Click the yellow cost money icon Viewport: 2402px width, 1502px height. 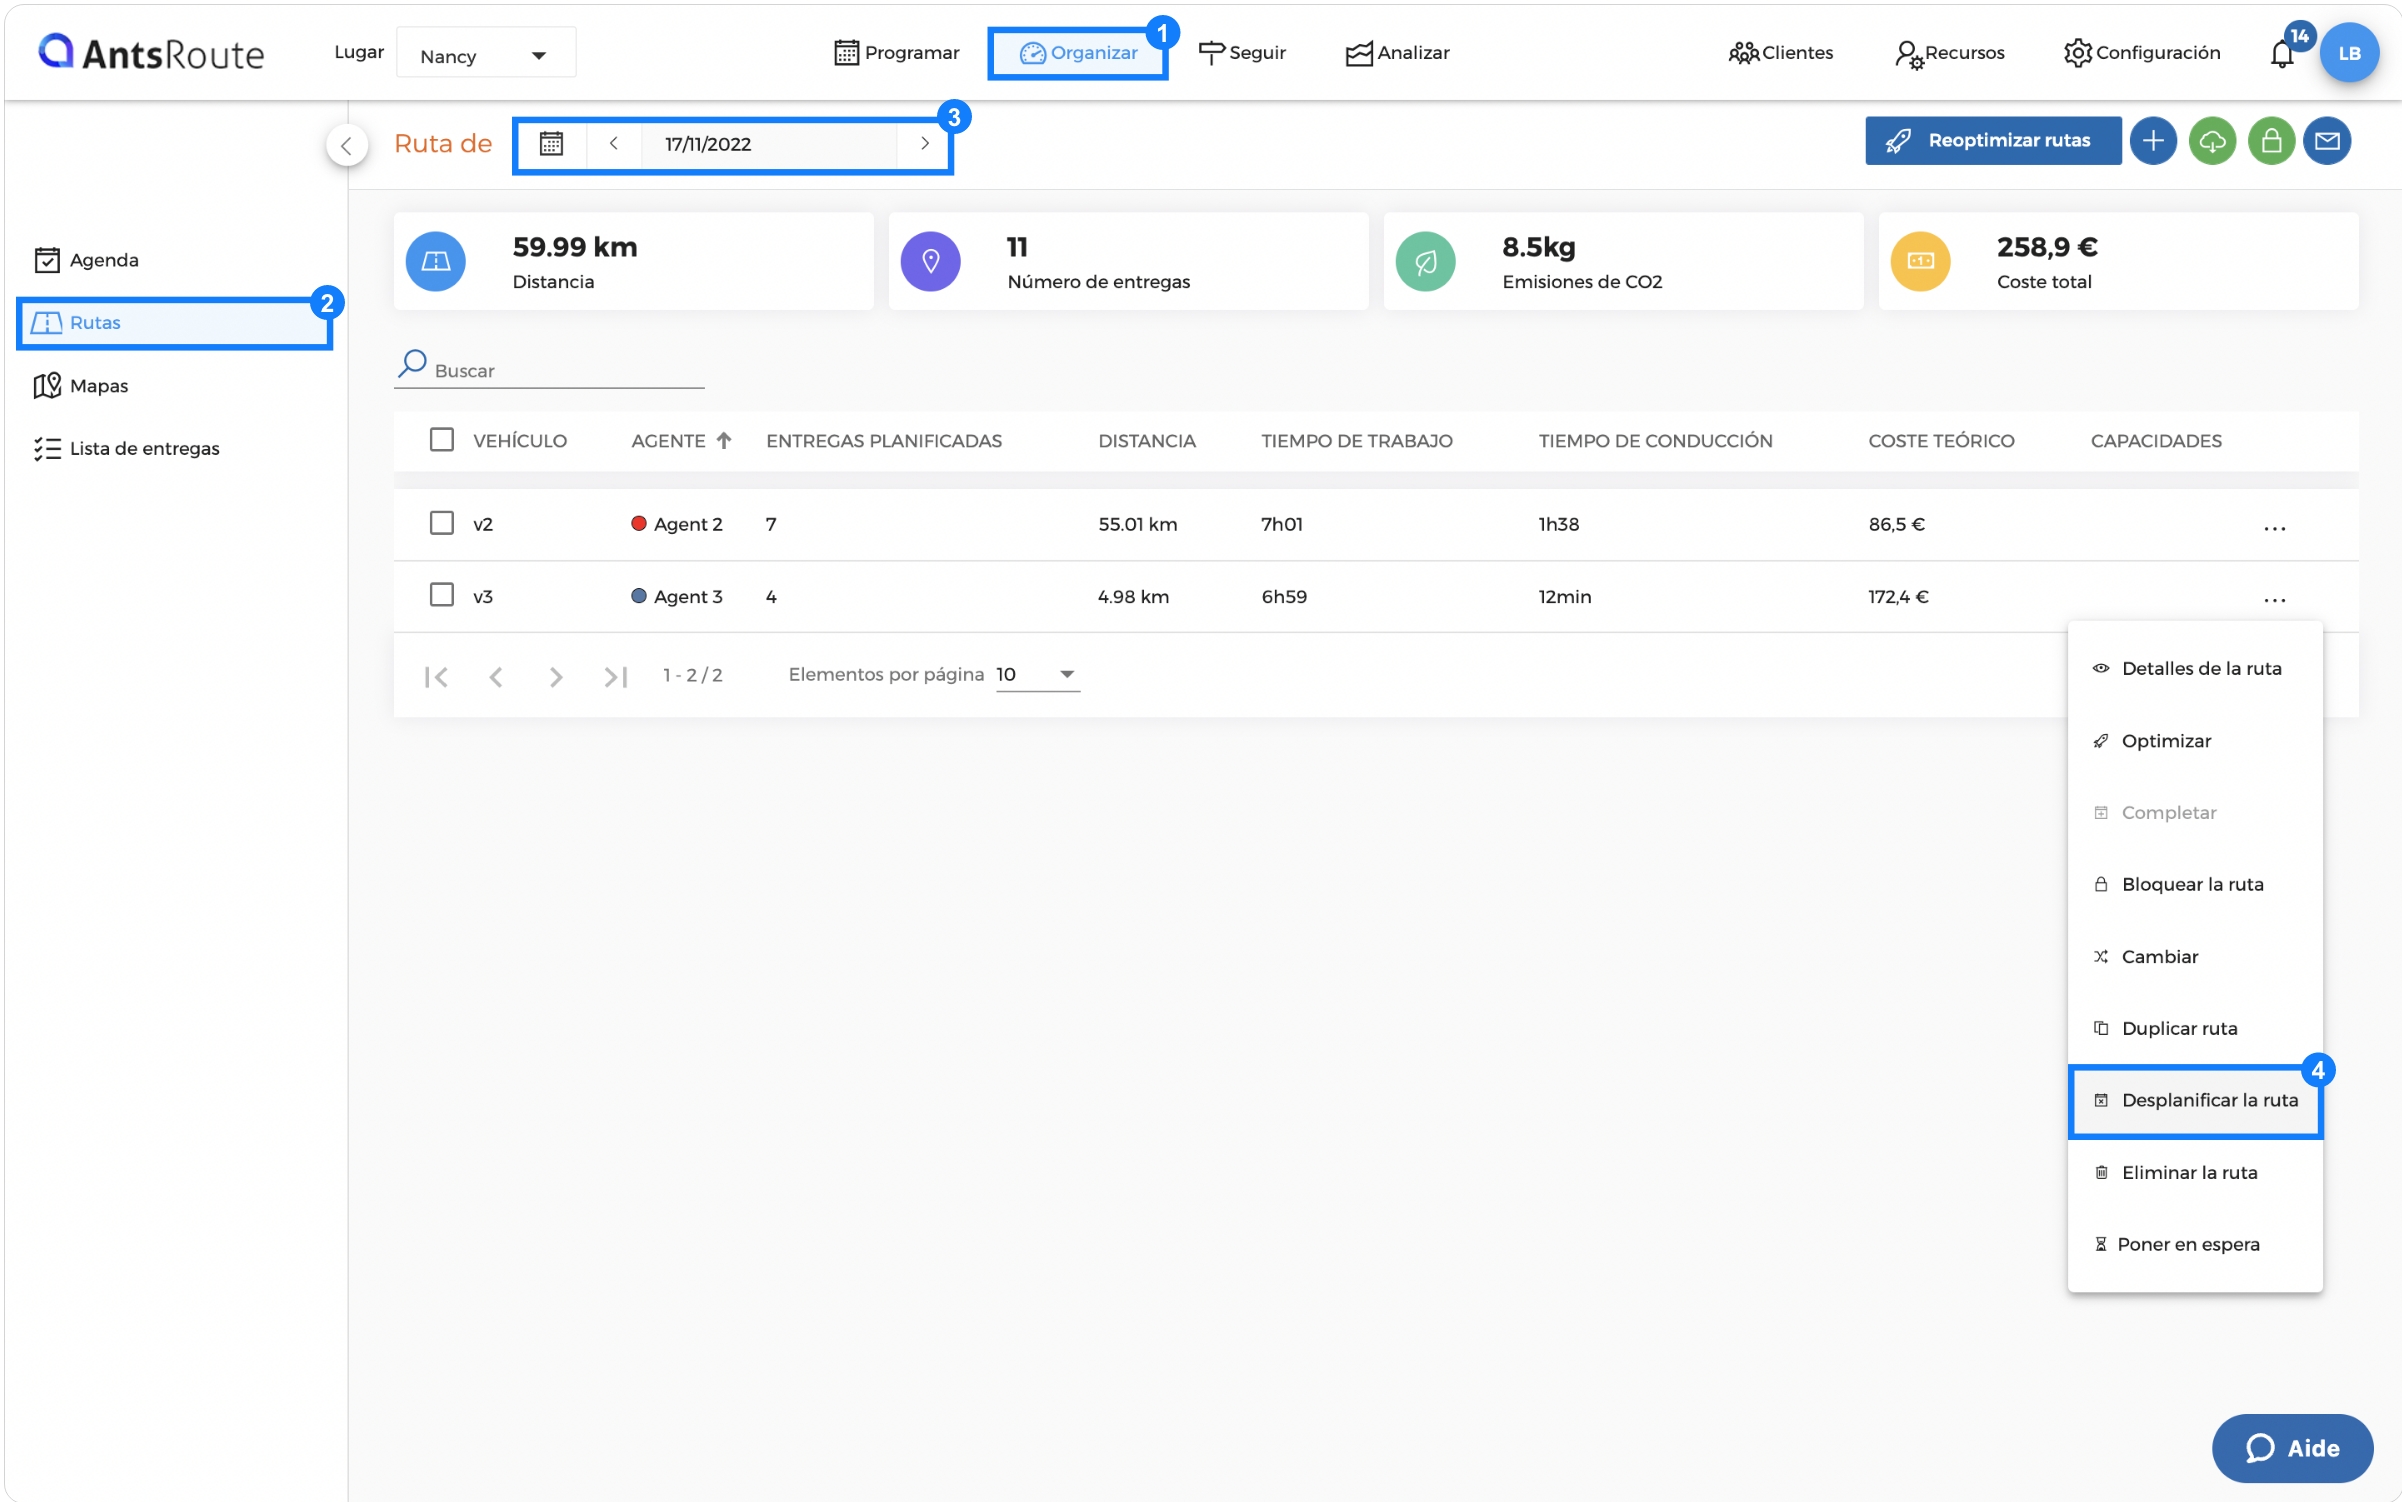point(1920,261)
